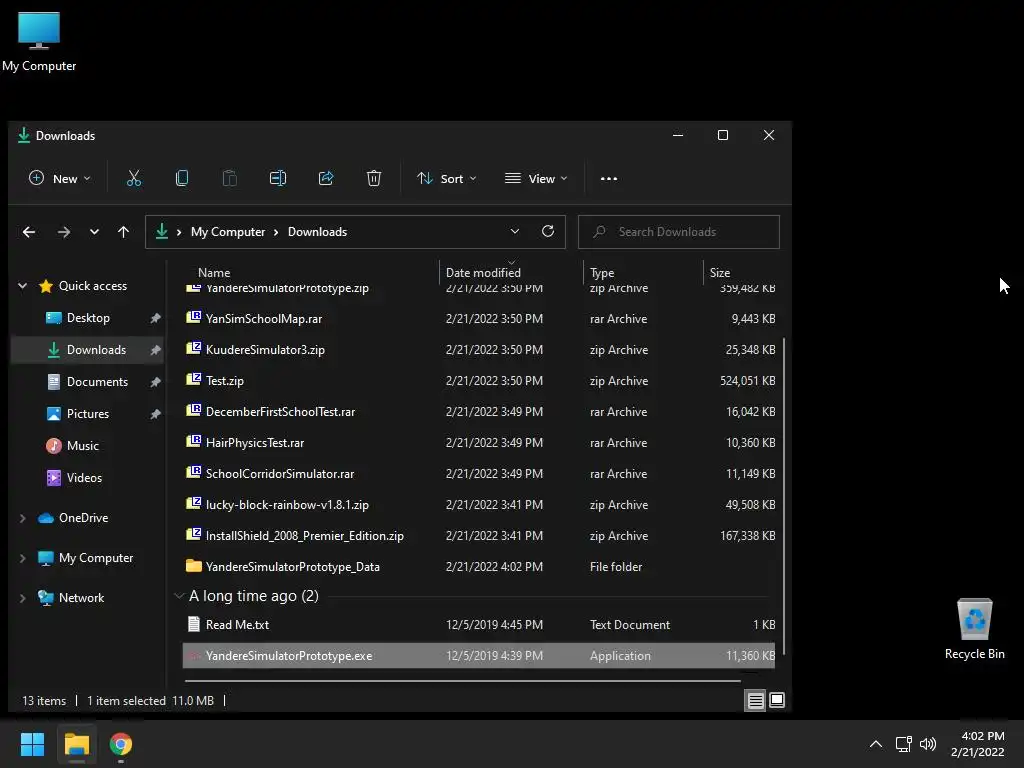
Task: Click the Windows Start button
Action: pyautogui.click(x=32, y=744)
